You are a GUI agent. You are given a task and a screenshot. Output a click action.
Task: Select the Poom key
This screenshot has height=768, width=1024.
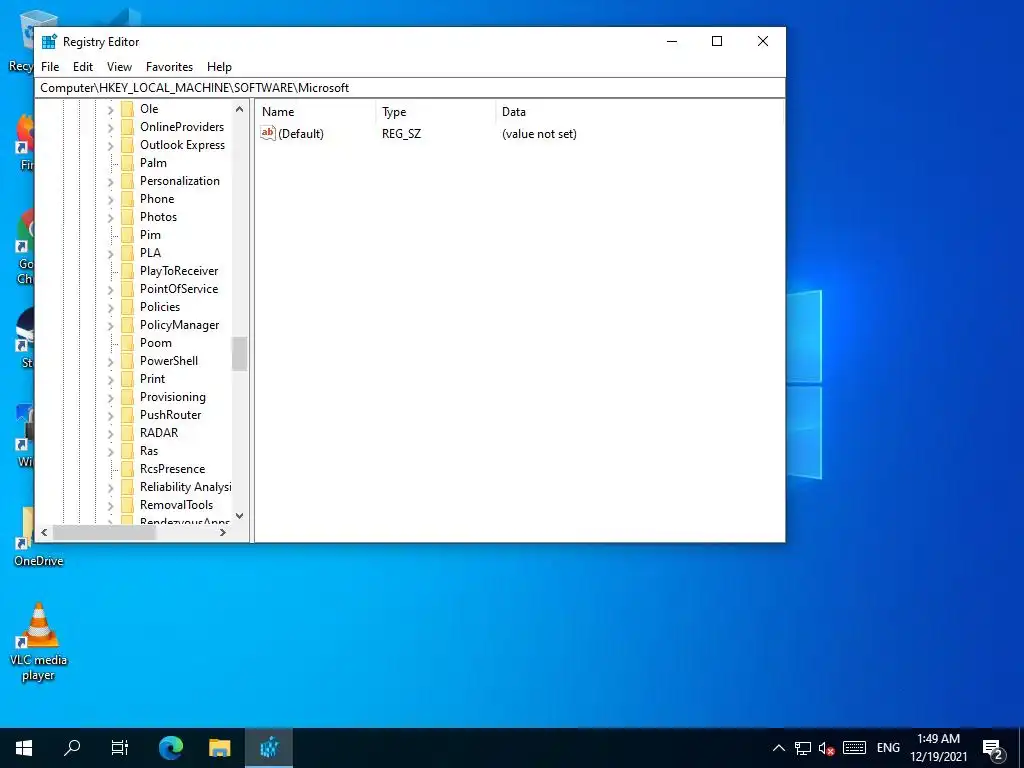[x=155, y=343]
